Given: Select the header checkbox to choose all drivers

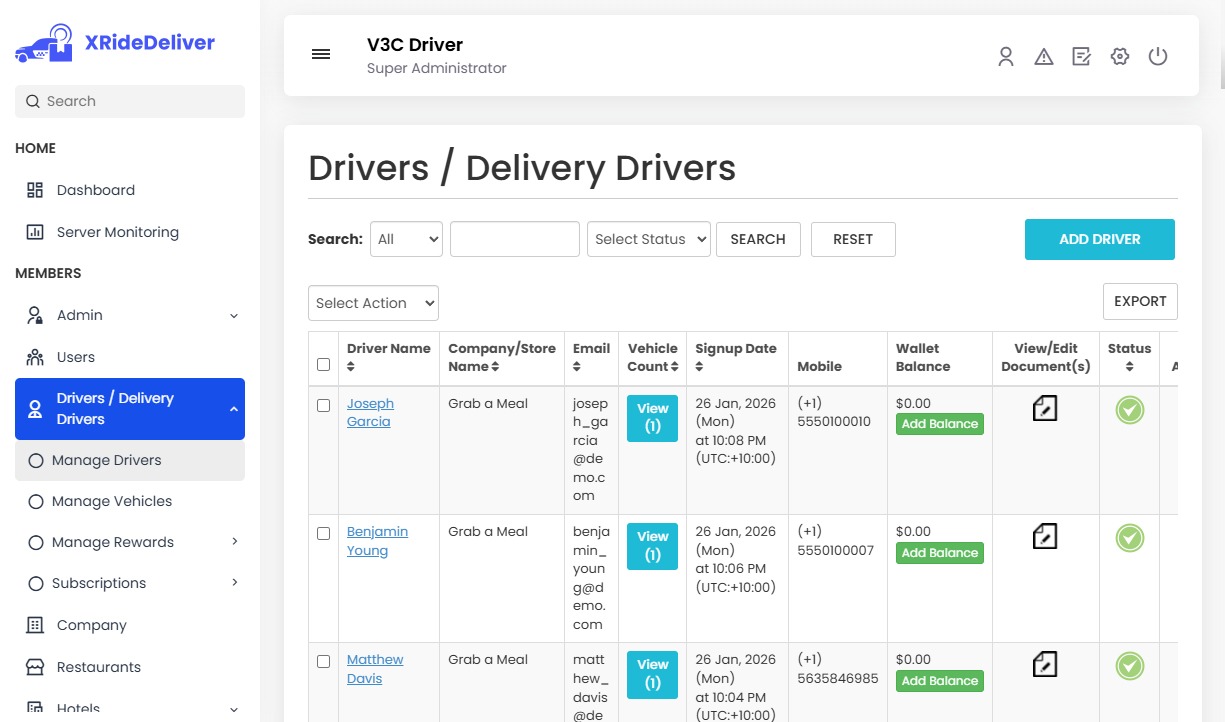Looking at the screenshot, I should coord(323,365).
